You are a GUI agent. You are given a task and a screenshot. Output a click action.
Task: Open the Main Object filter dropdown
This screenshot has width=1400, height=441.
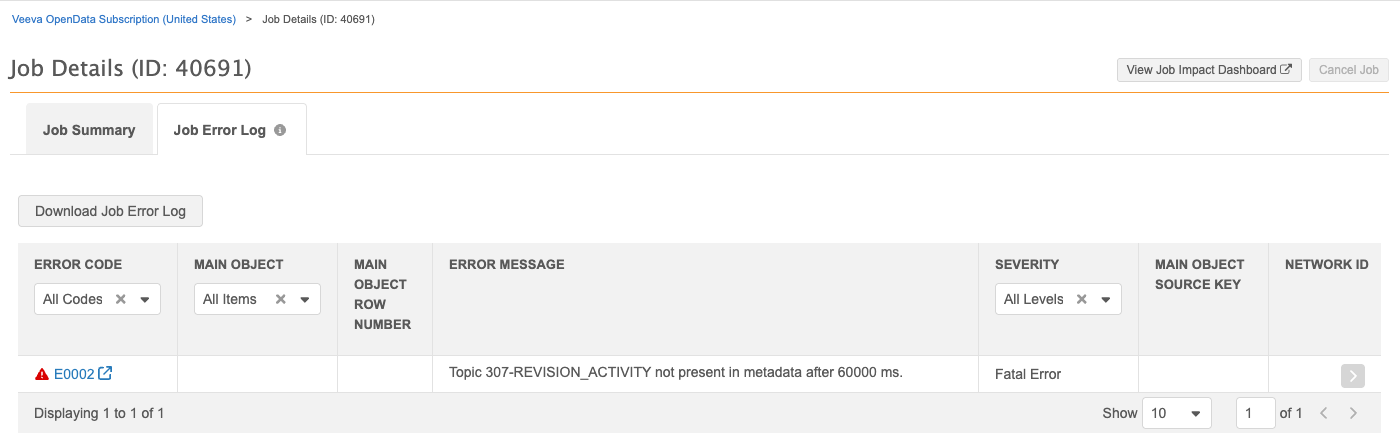[305, 299]
